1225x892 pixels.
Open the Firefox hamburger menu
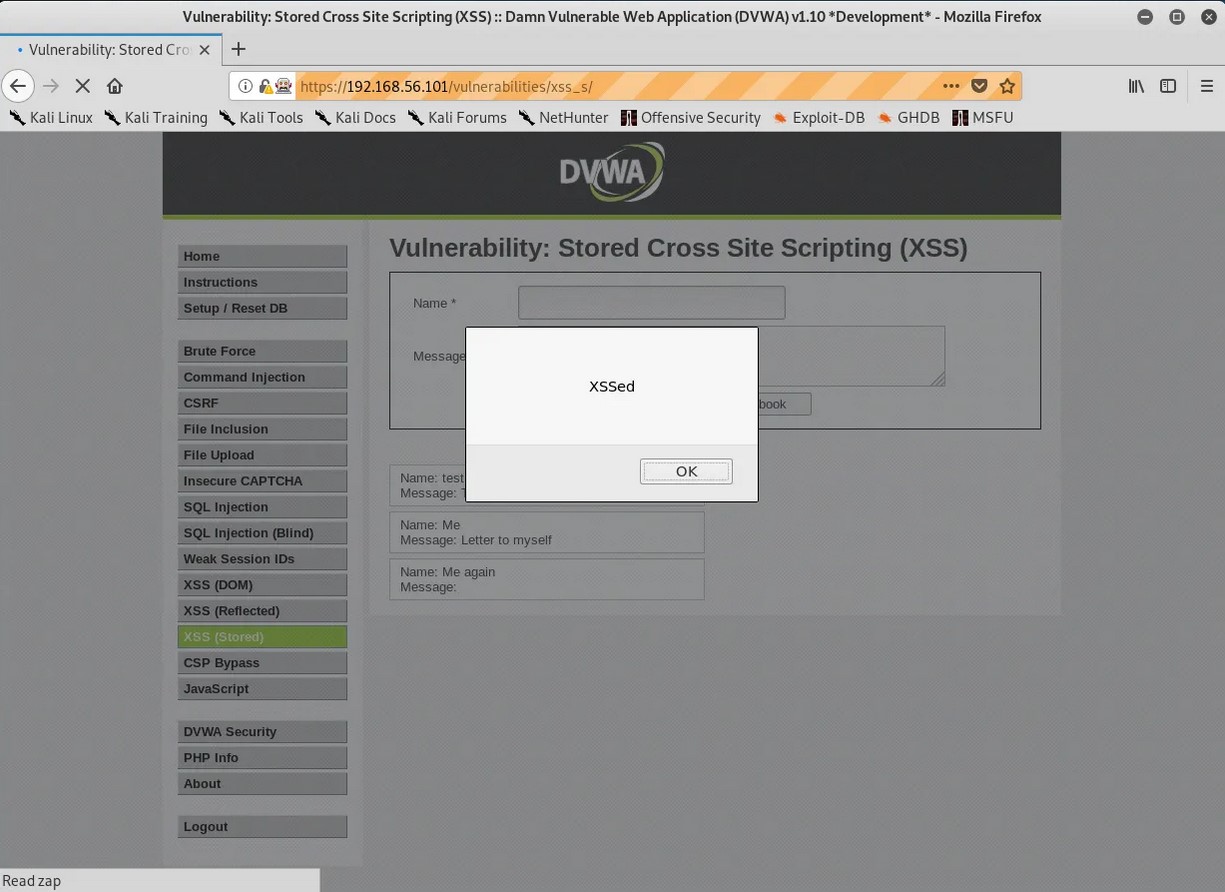point(1207,86)
